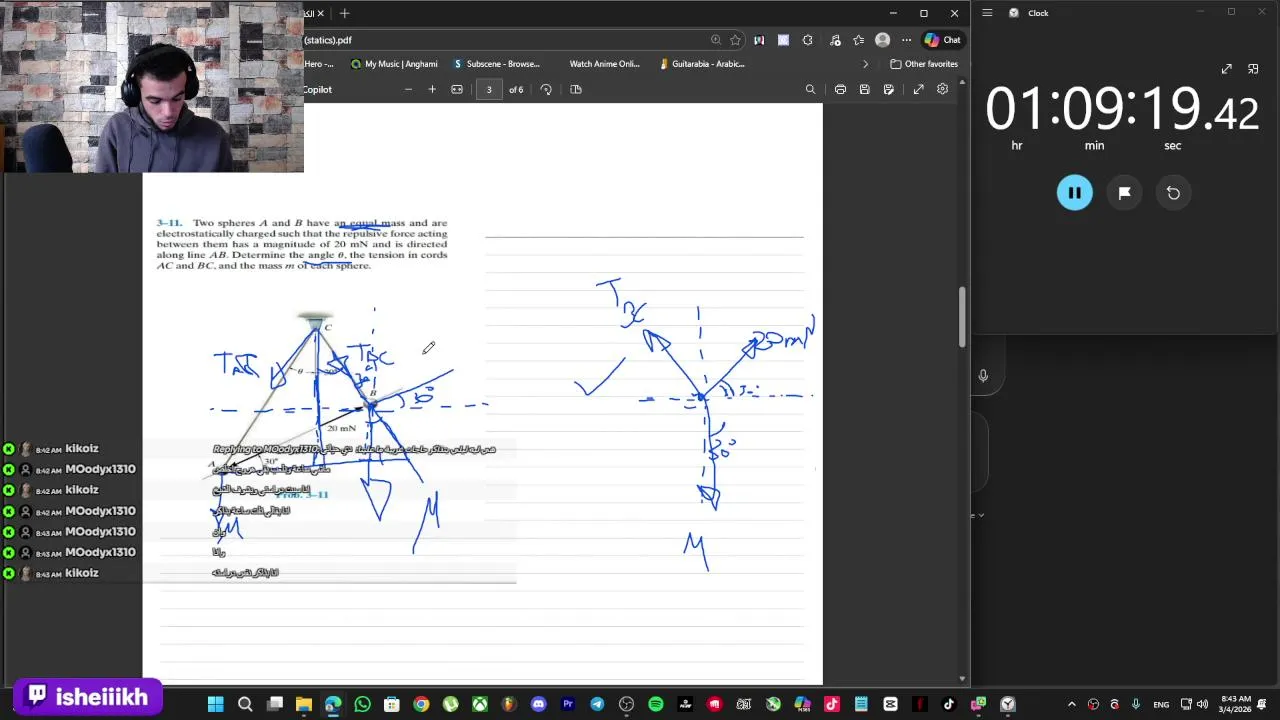Open the browser profile avatar

(x=882, y=40)
